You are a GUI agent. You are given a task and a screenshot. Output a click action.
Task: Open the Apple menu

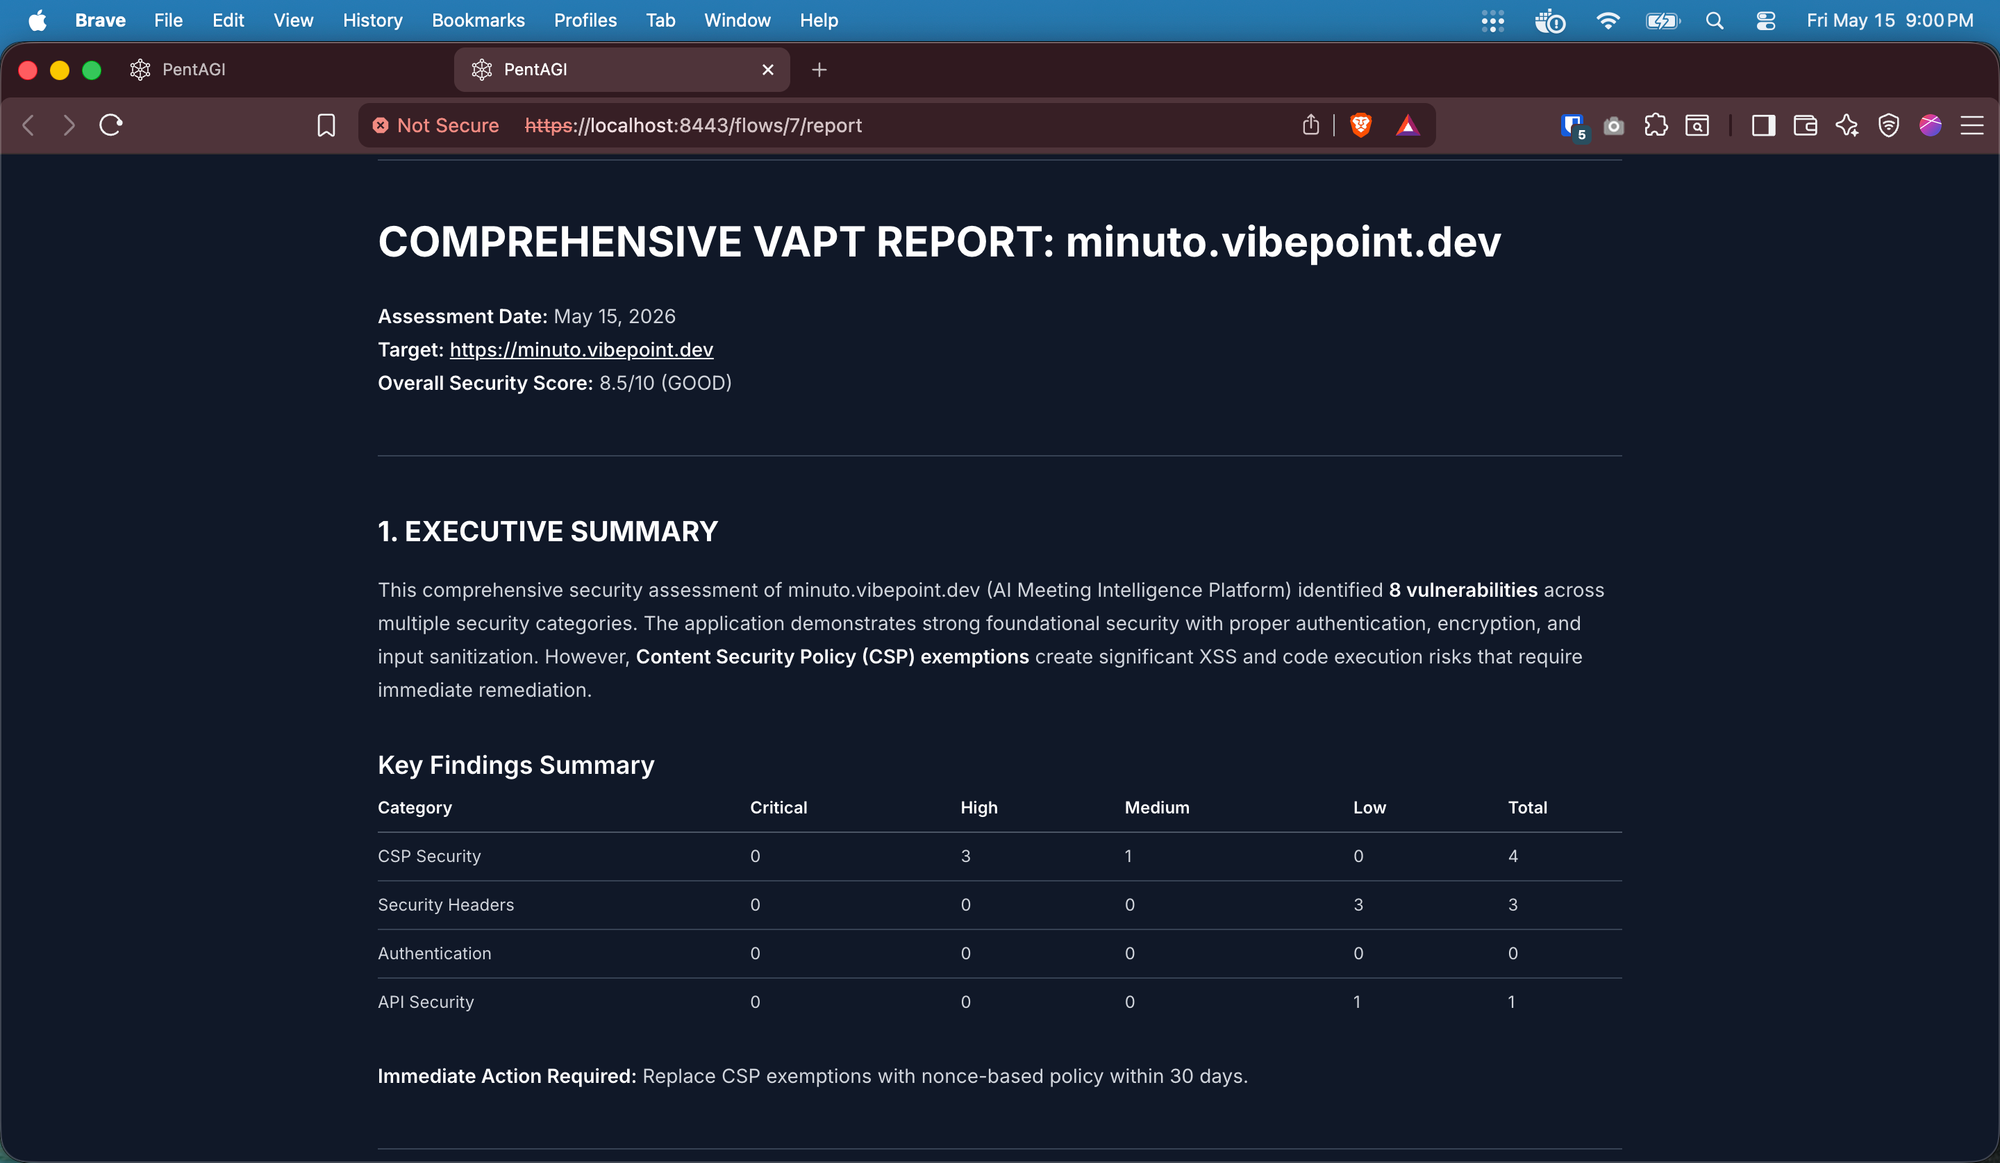point(38,20)
